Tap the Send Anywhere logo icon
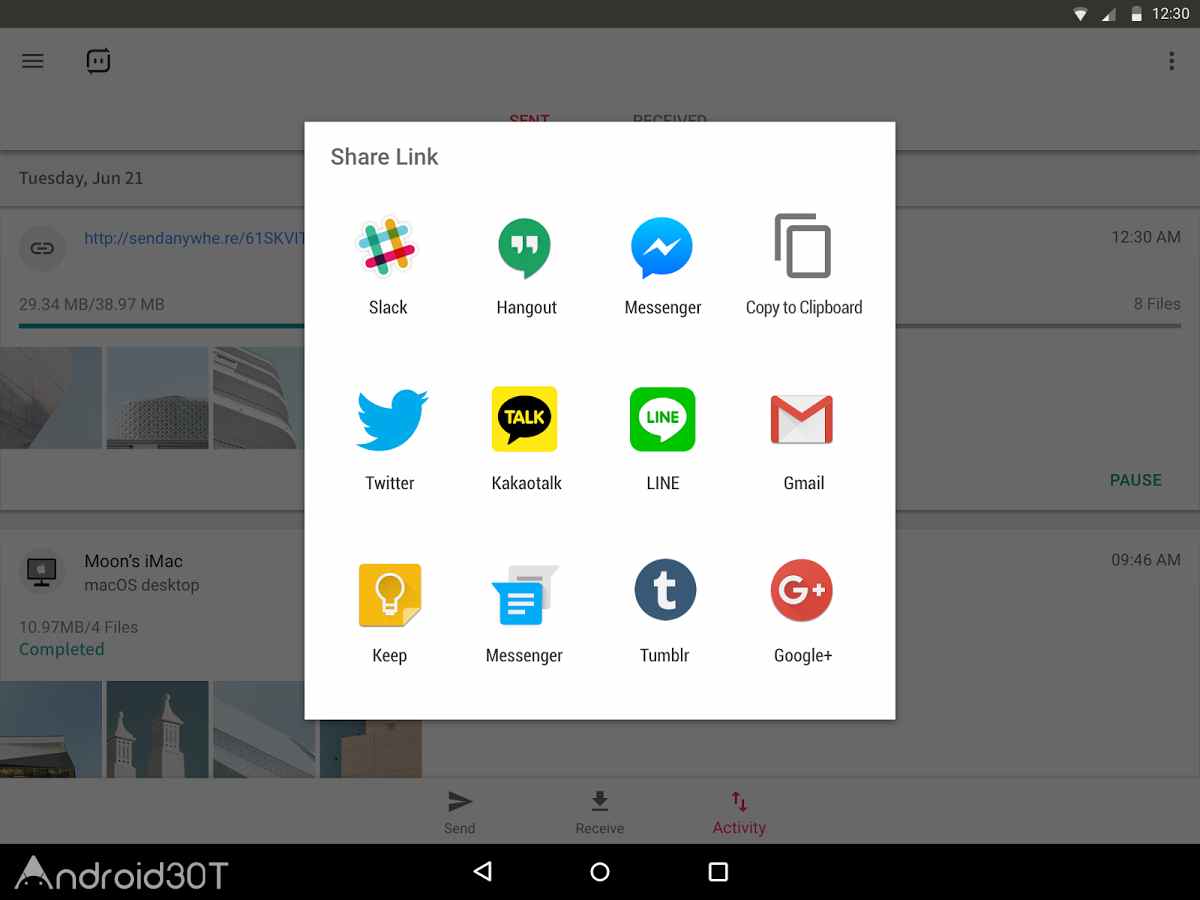 98,61
